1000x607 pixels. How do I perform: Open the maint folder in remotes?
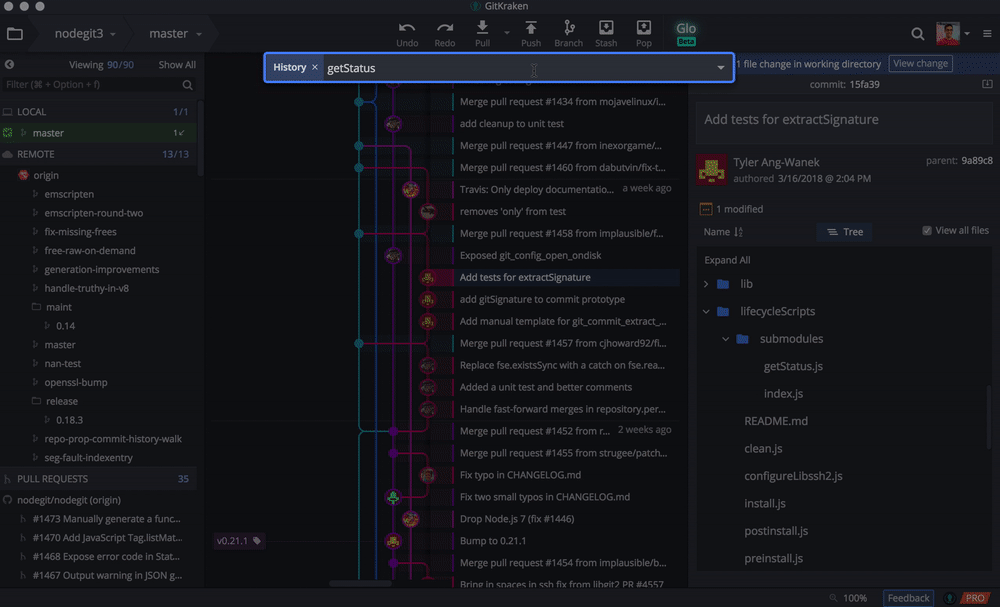tap(58, 307)
